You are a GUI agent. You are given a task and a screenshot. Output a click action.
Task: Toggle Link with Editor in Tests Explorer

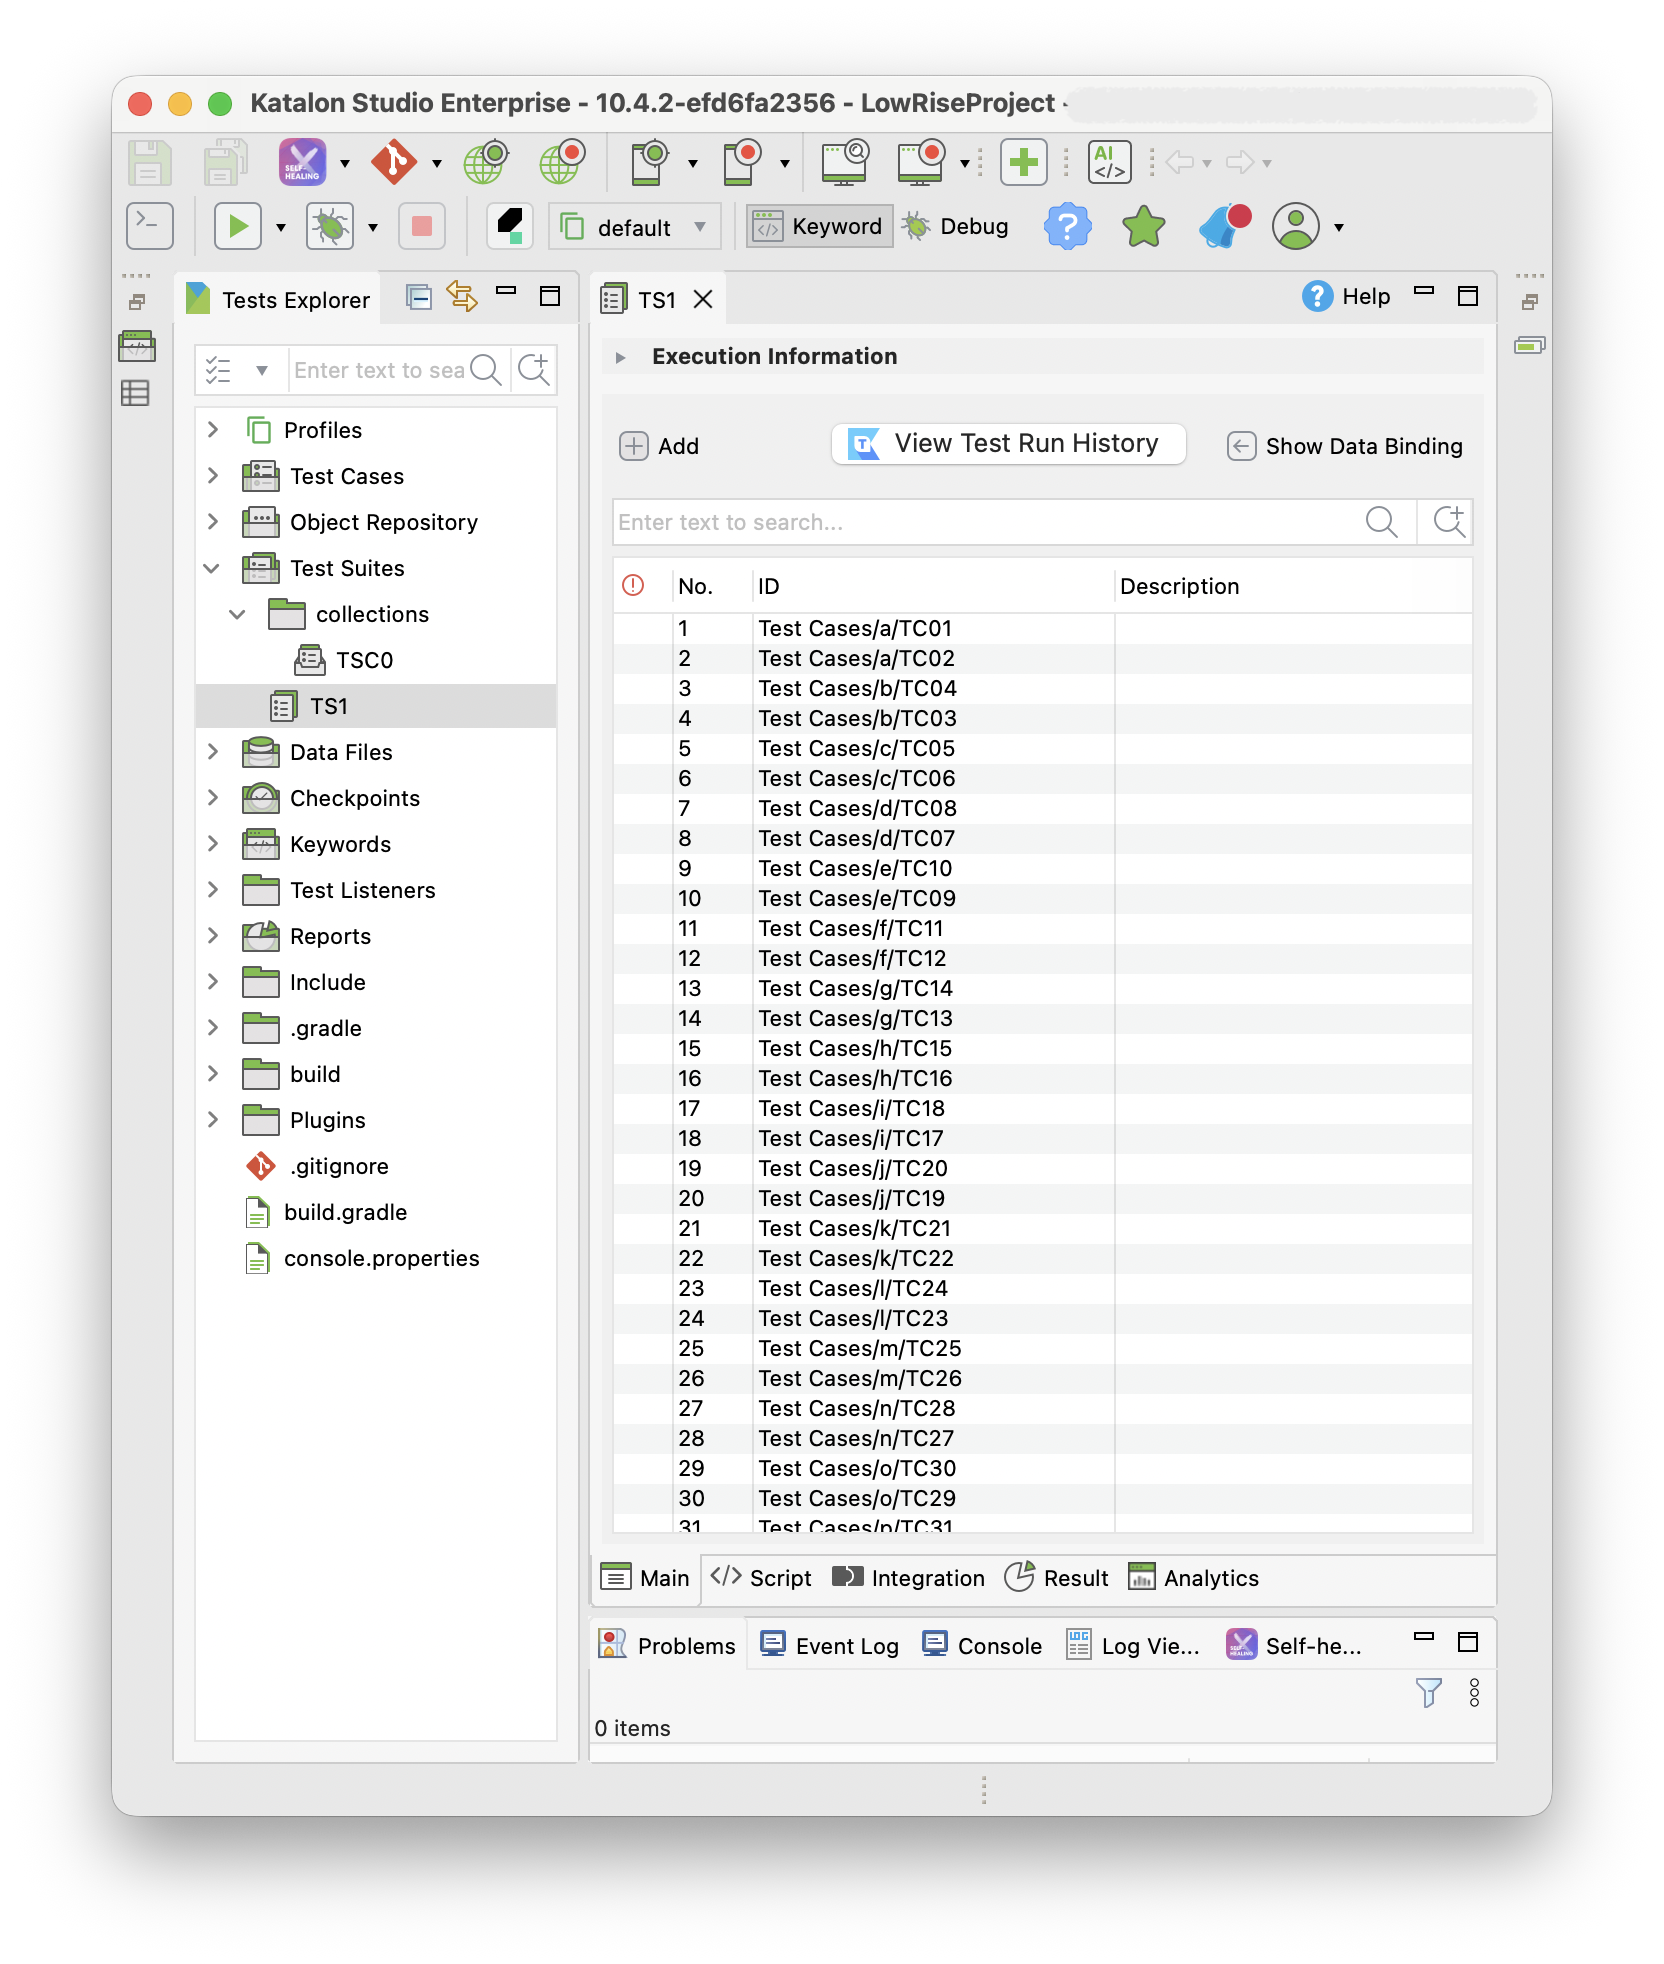point(462,296)
